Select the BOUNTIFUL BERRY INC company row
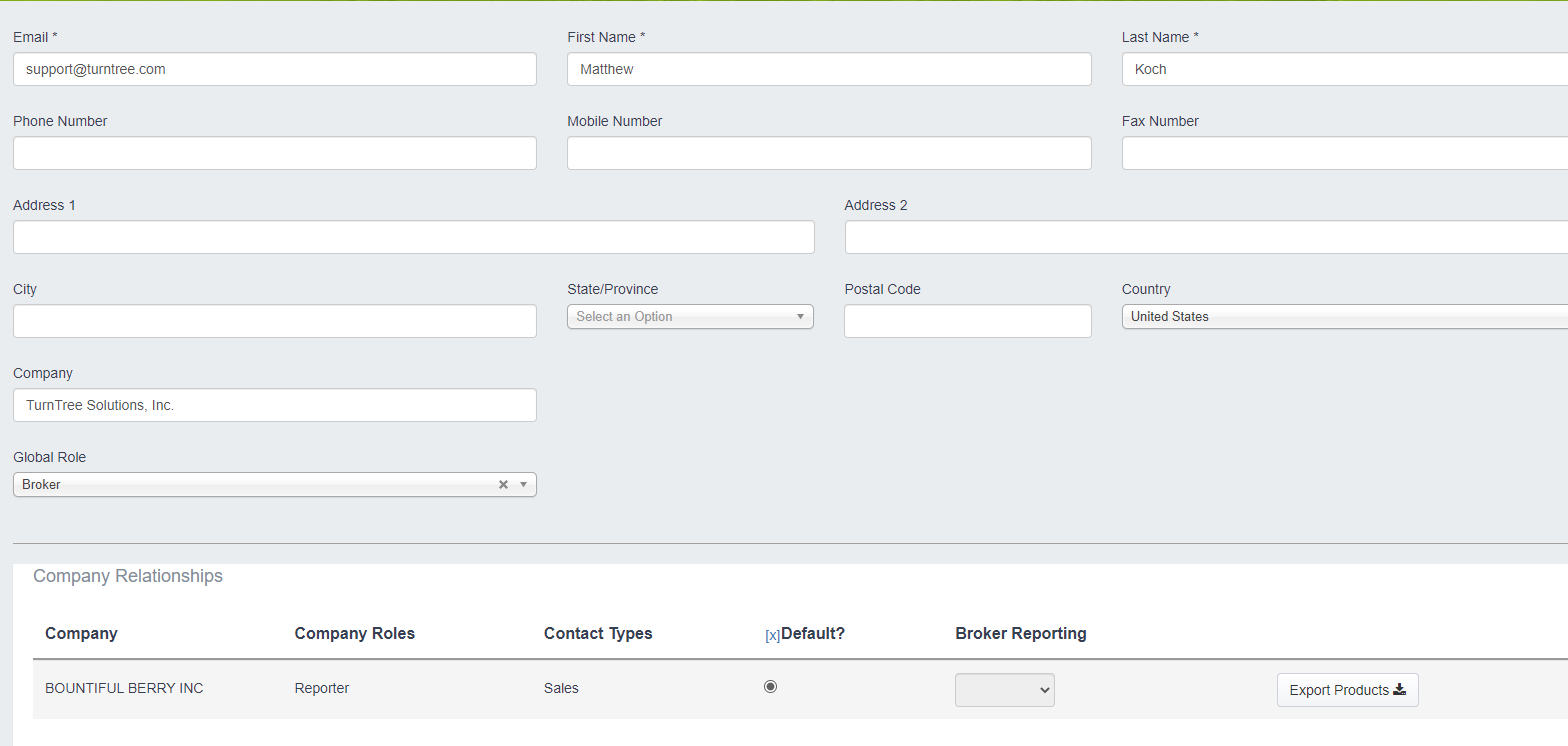 tap(124, 689)
